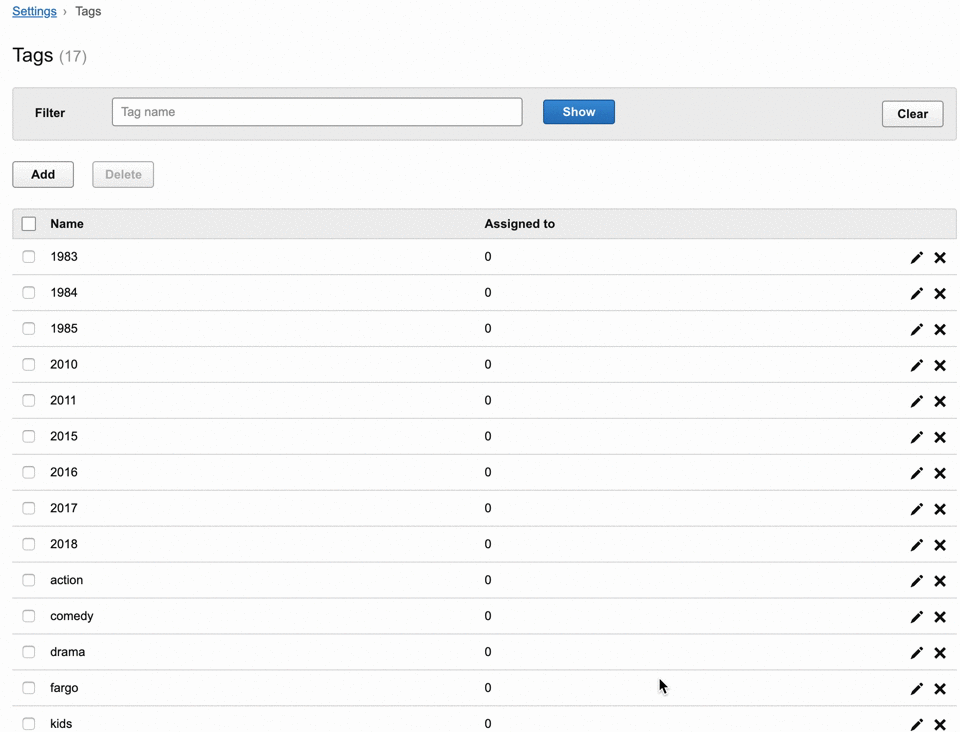960x732 pixels.
Task: Edit the 1985 tag with pencil icon
Action: pos(916,329)
